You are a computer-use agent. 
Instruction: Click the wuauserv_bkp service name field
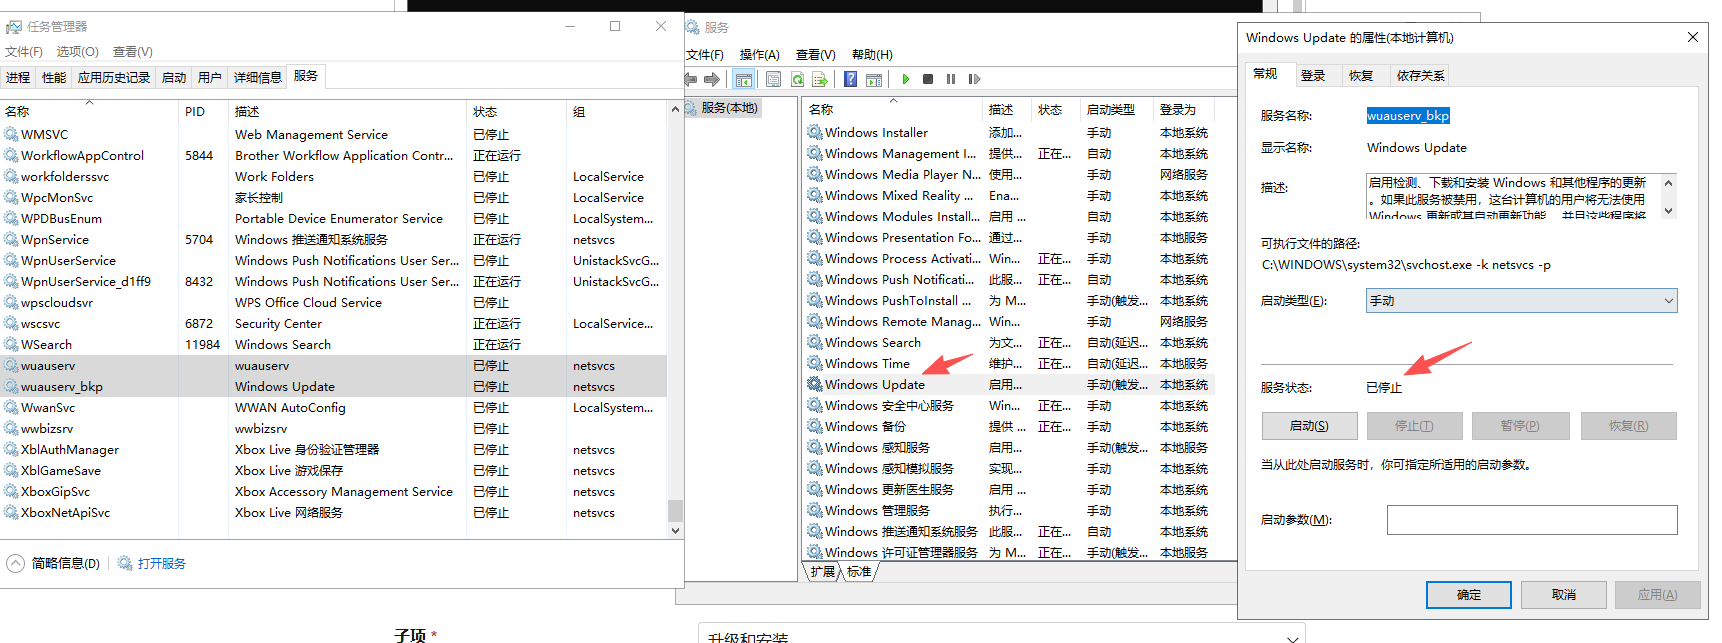click(x=1408, y=116)
